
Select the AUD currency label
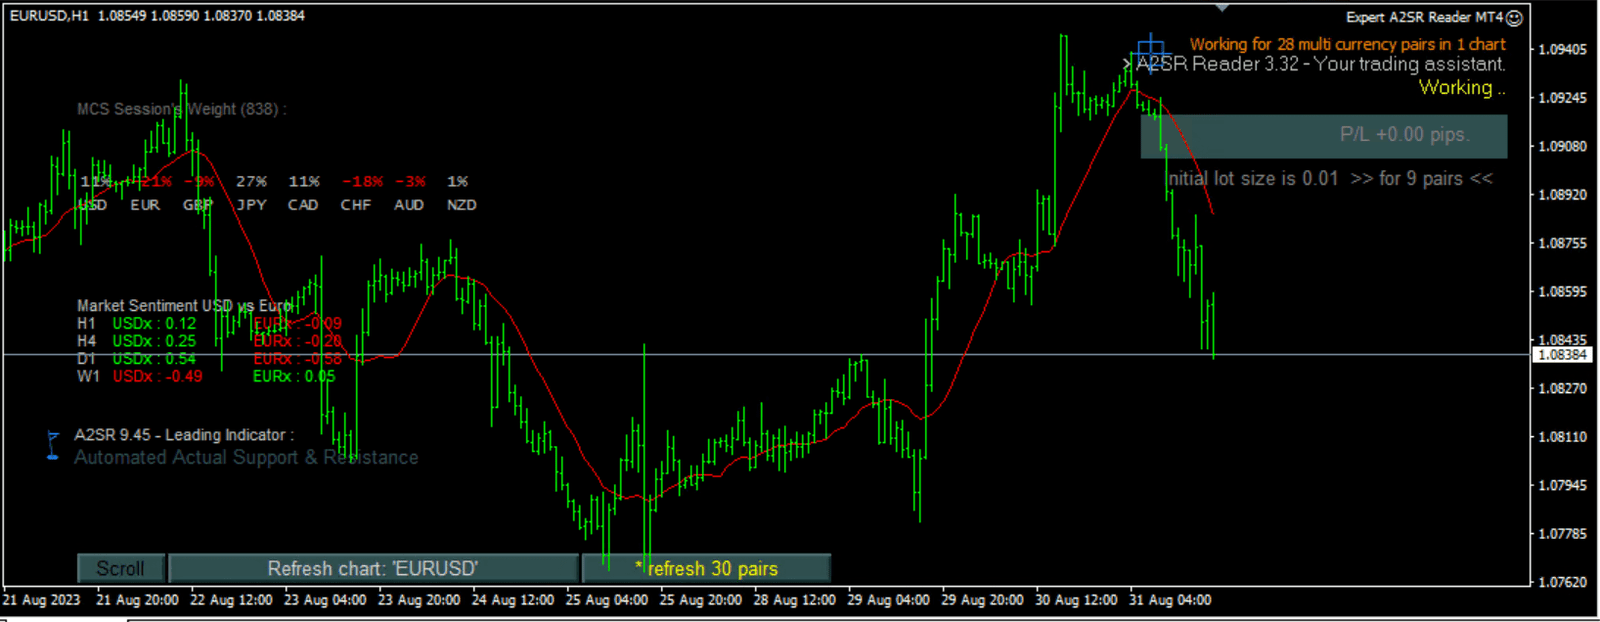(x=409, y=205)
